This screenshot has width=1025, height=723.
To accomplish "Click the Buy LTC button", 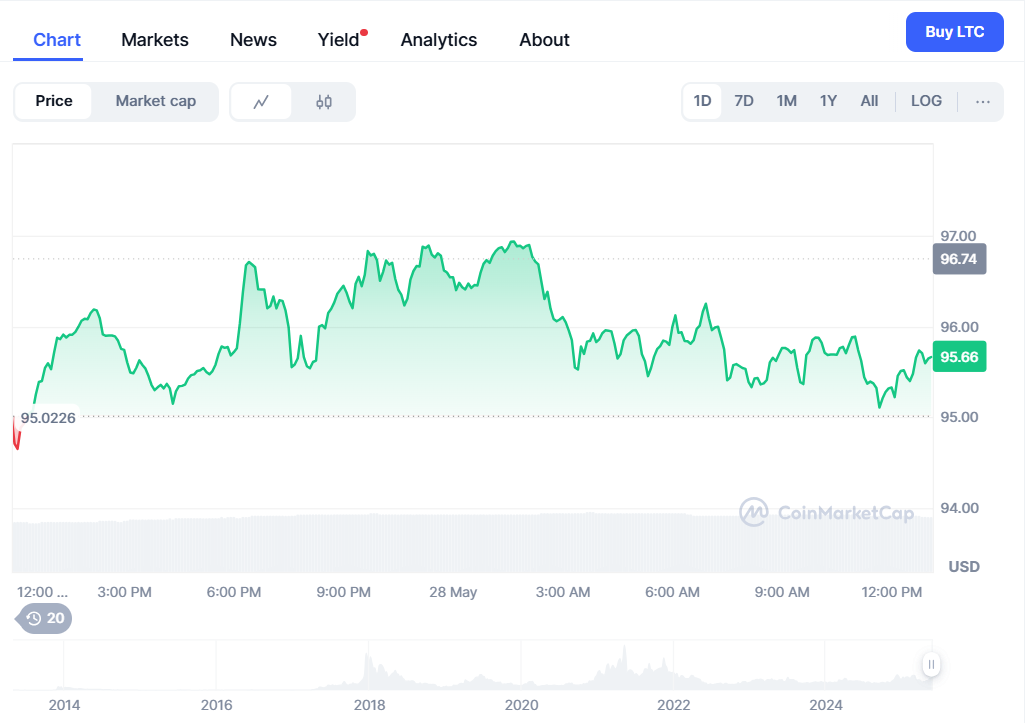I will [954, 32].
